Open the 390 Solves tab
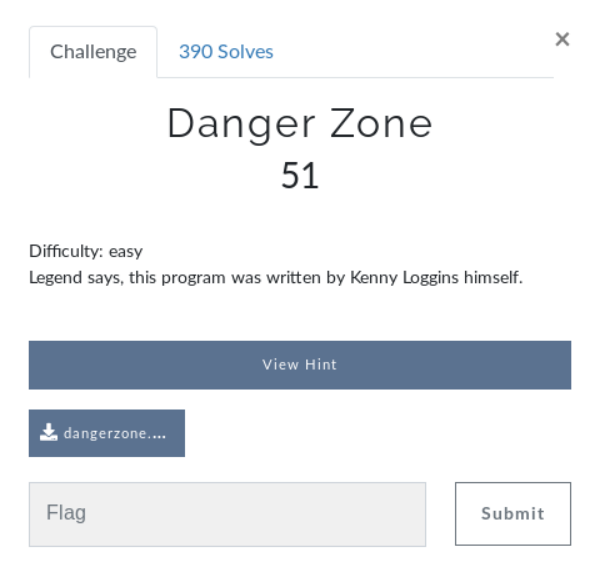The height and width of the screenshot is (579, 591). coord(226,52)
